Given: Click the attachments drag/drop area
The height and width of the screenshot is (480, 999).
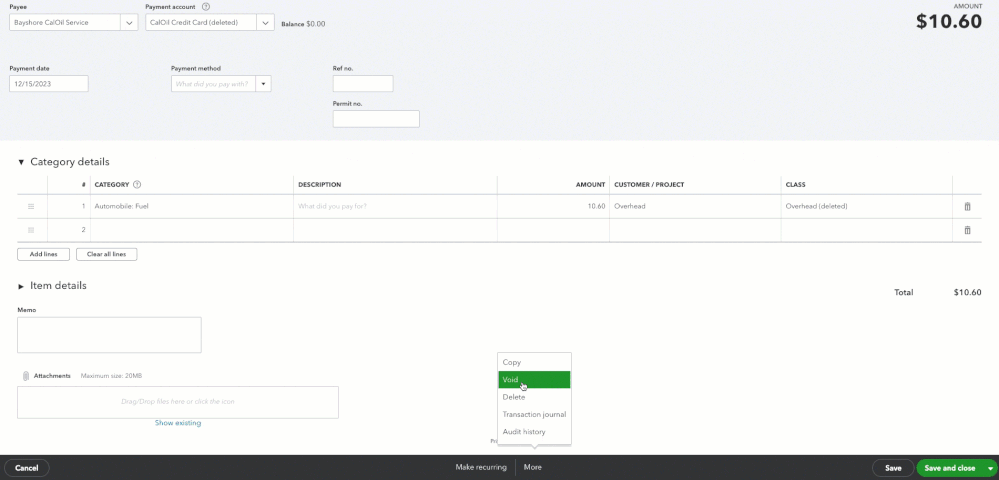Looking at the screenshot, I should coord(178,402).
